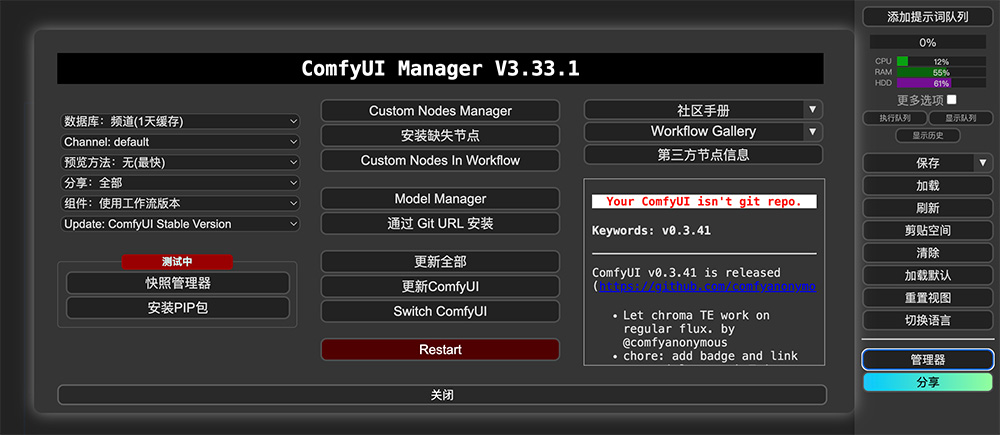This screenshot has height=435, width=1000.
Task: Click "ComfyUI v0.3.41 is released" text
Action: tap(686, 272)
